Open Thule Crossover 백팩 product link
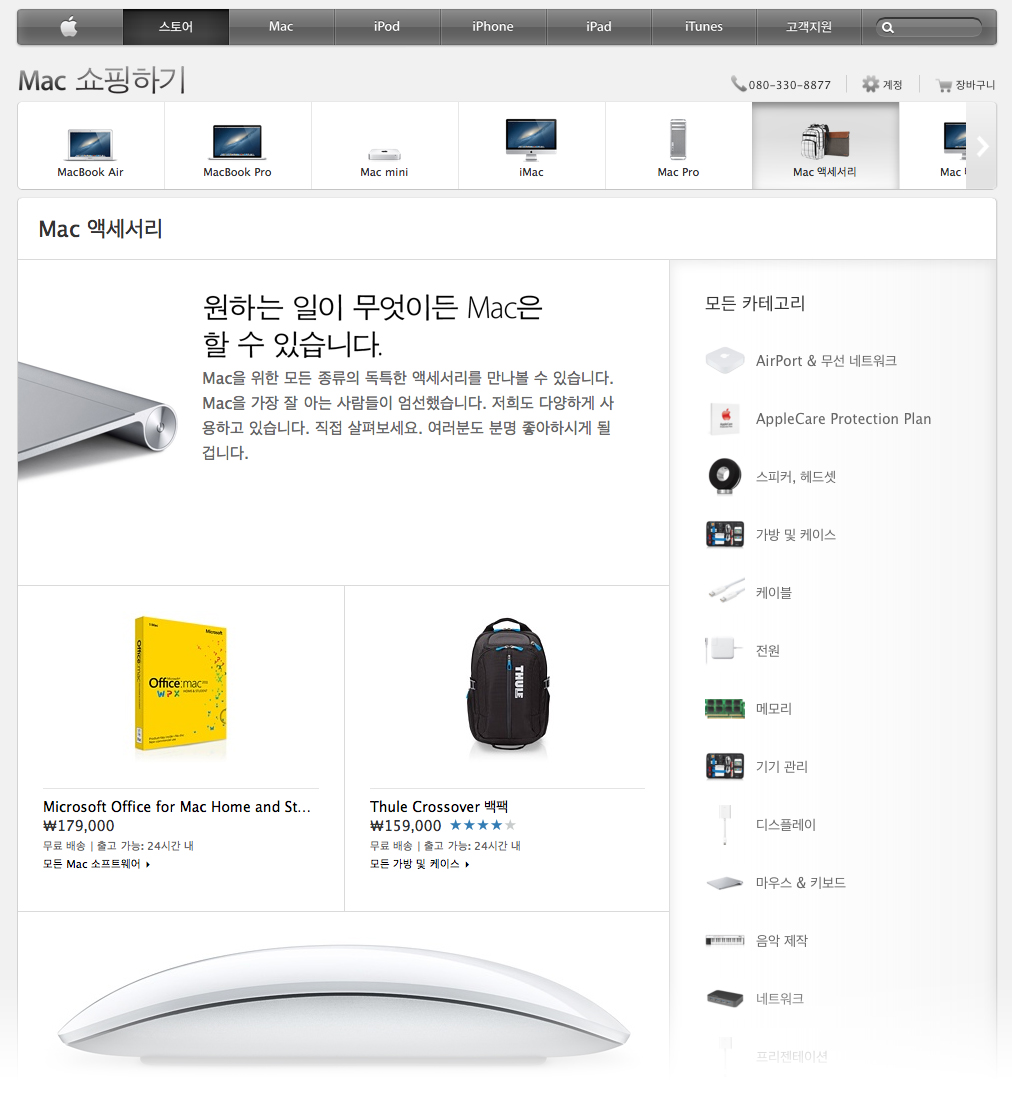Image resolution: width=1012 pixels, height=1115 pixels. (x=439, y=806)
